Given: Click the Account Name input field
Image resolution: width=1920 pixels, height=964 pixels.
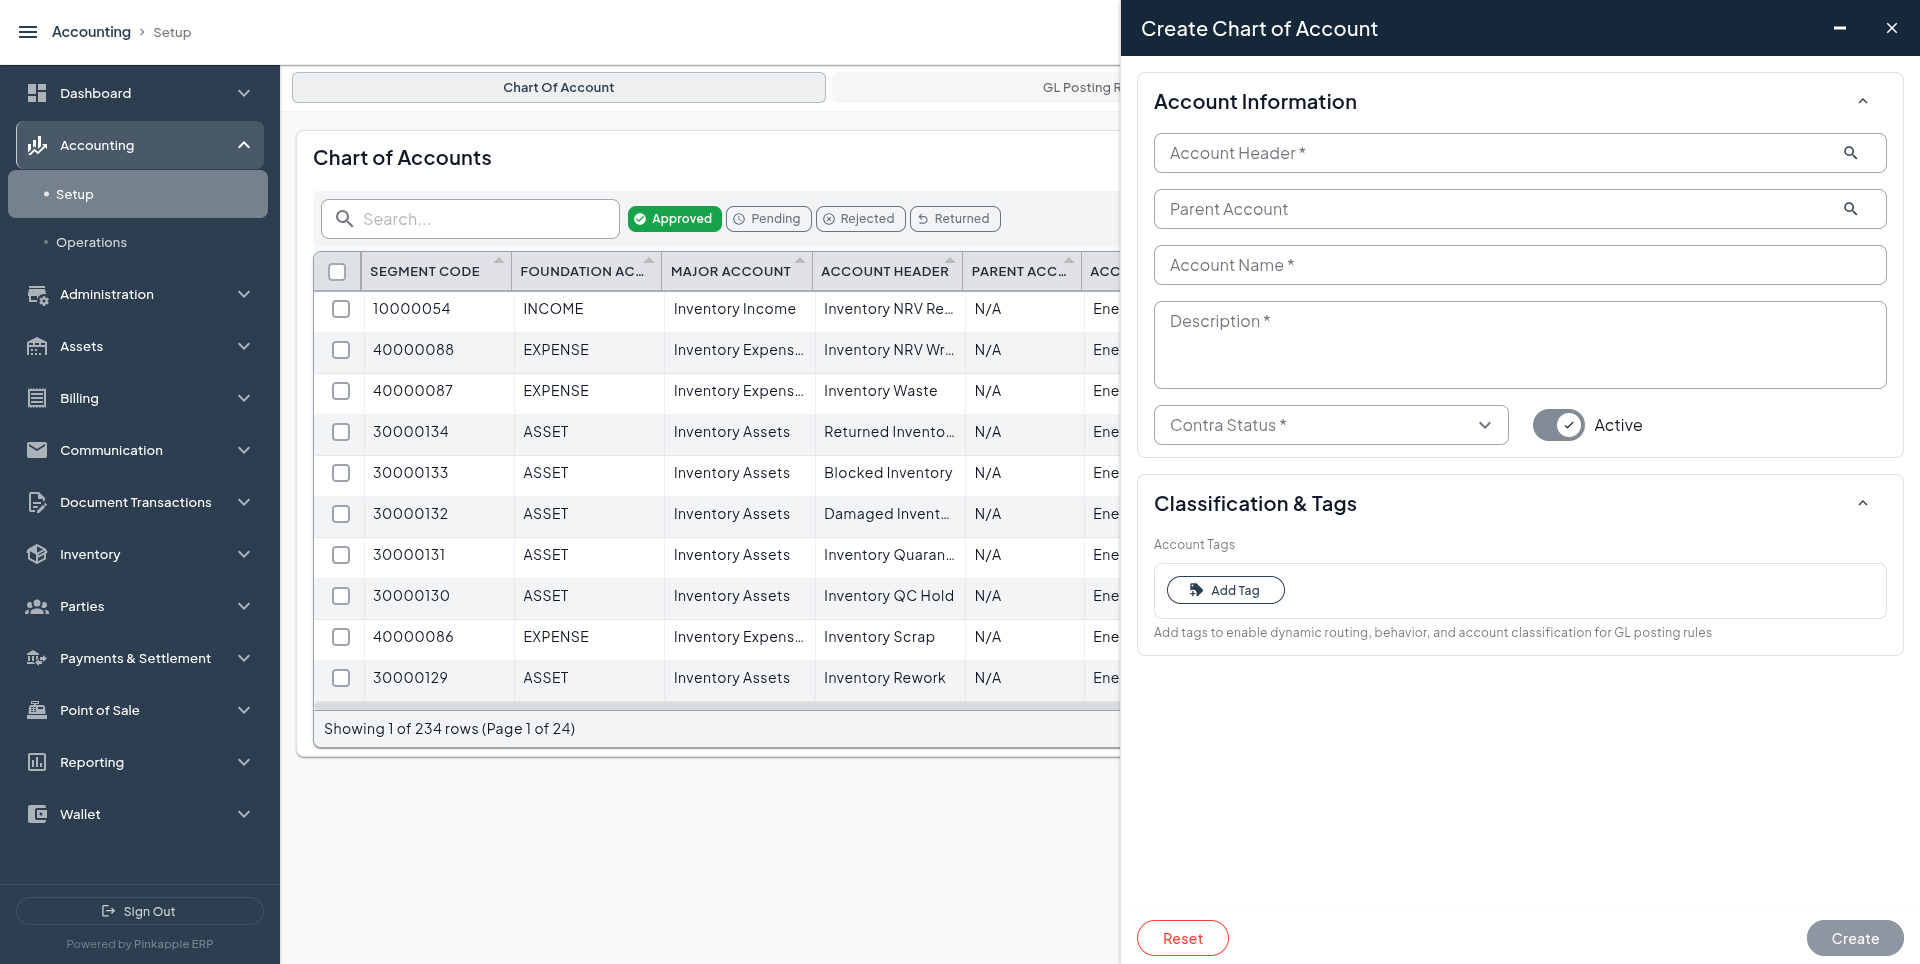Looking at the screenshot, I should pos(1520,265).
